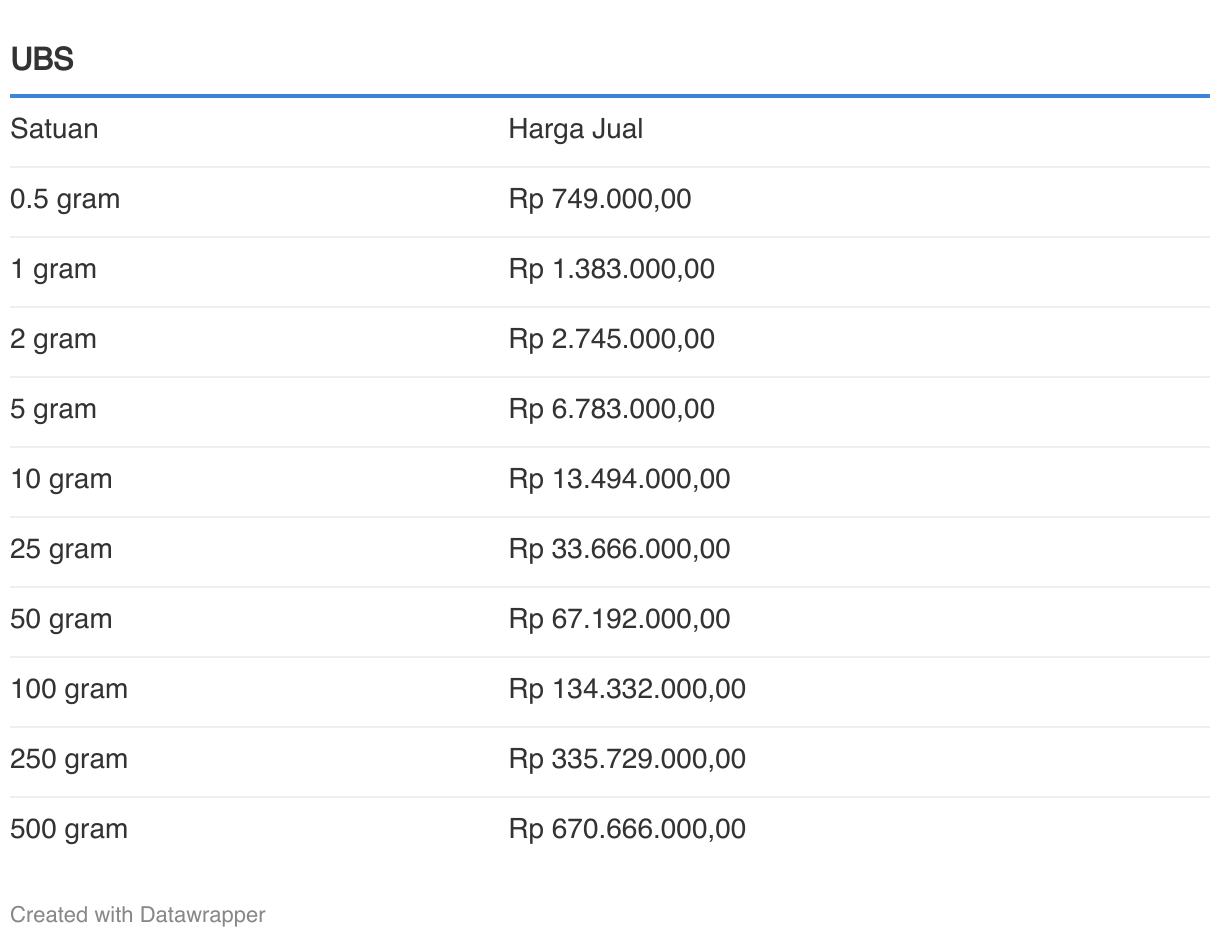Click price Rp 33.666.000,00

coord(620,549)
